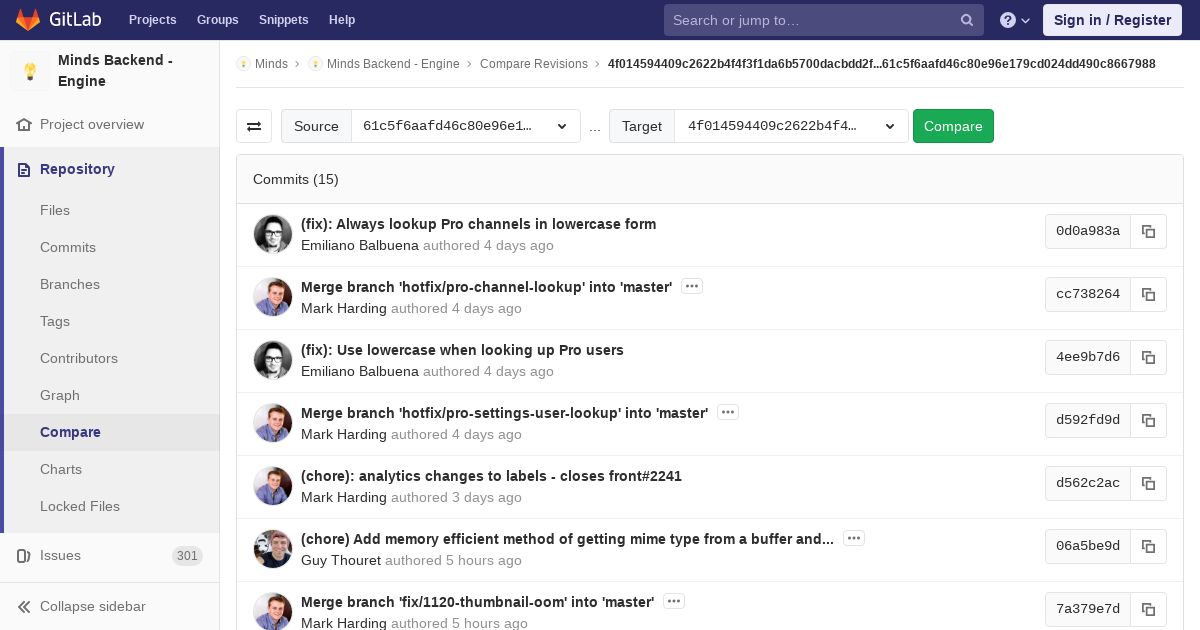Image resolution: width=1200 pixels, height=630 pixels.
Task: Open the Source revision dropdown
Action: pos(466,126)
